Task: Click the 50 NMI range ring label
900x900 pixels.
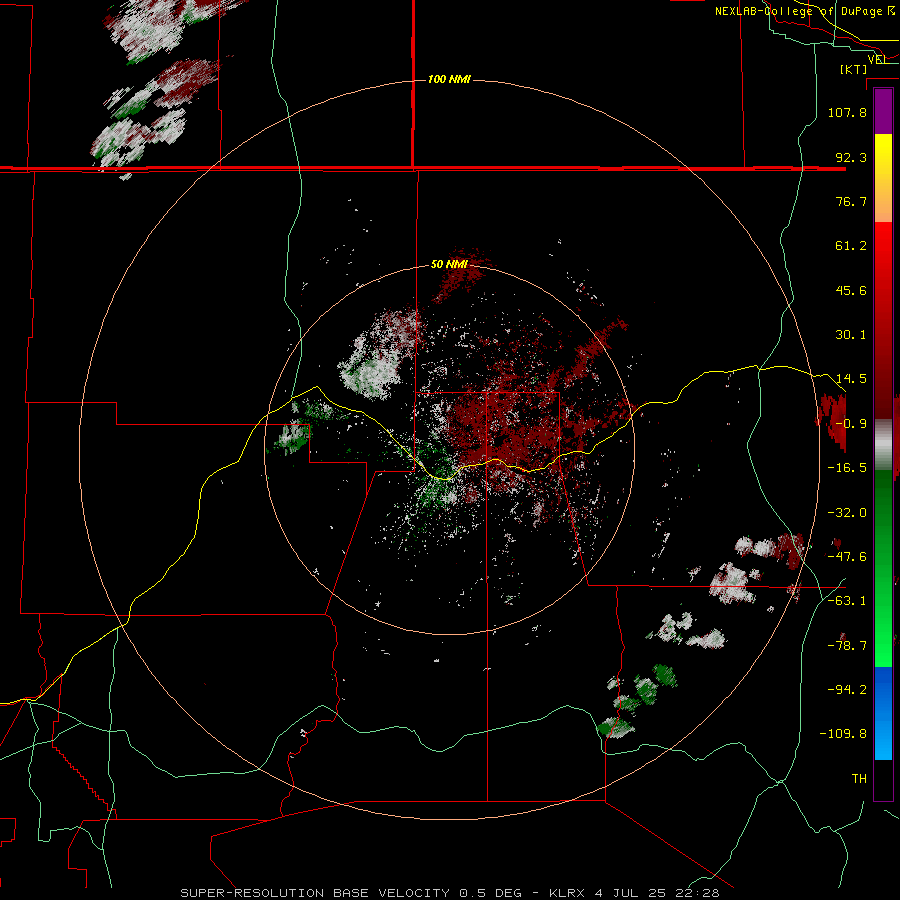Action: click(449, 264)
